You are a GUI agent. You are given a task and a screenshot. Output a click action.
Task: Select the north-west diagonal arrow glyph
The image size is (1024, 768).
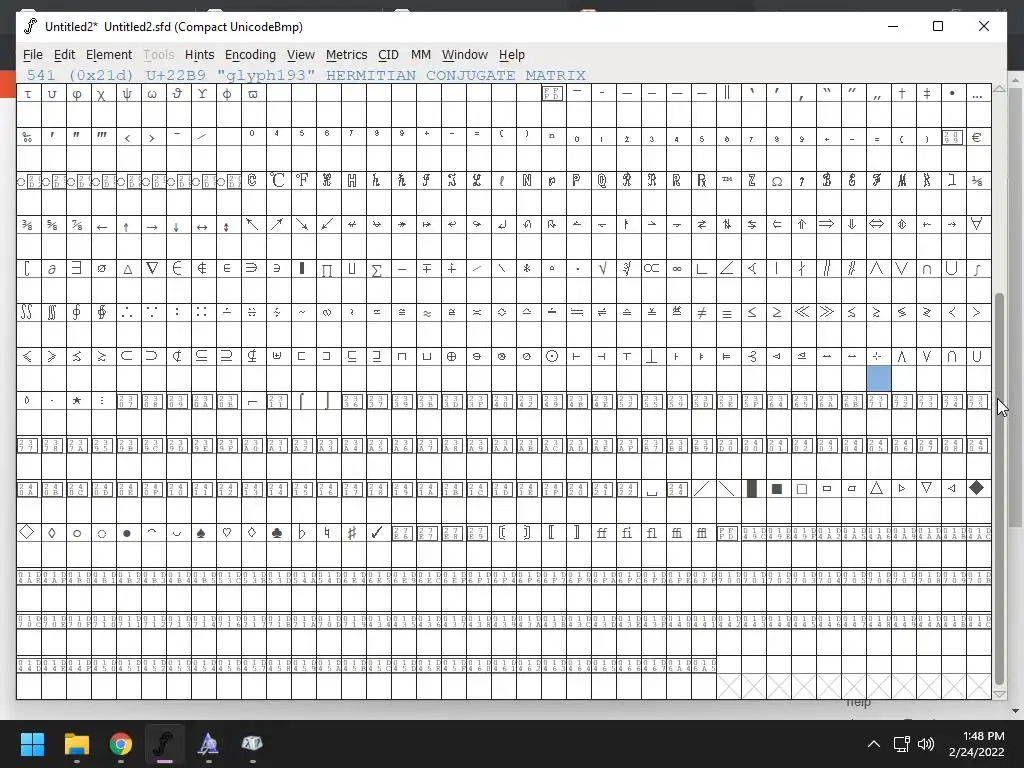(252, 225)
